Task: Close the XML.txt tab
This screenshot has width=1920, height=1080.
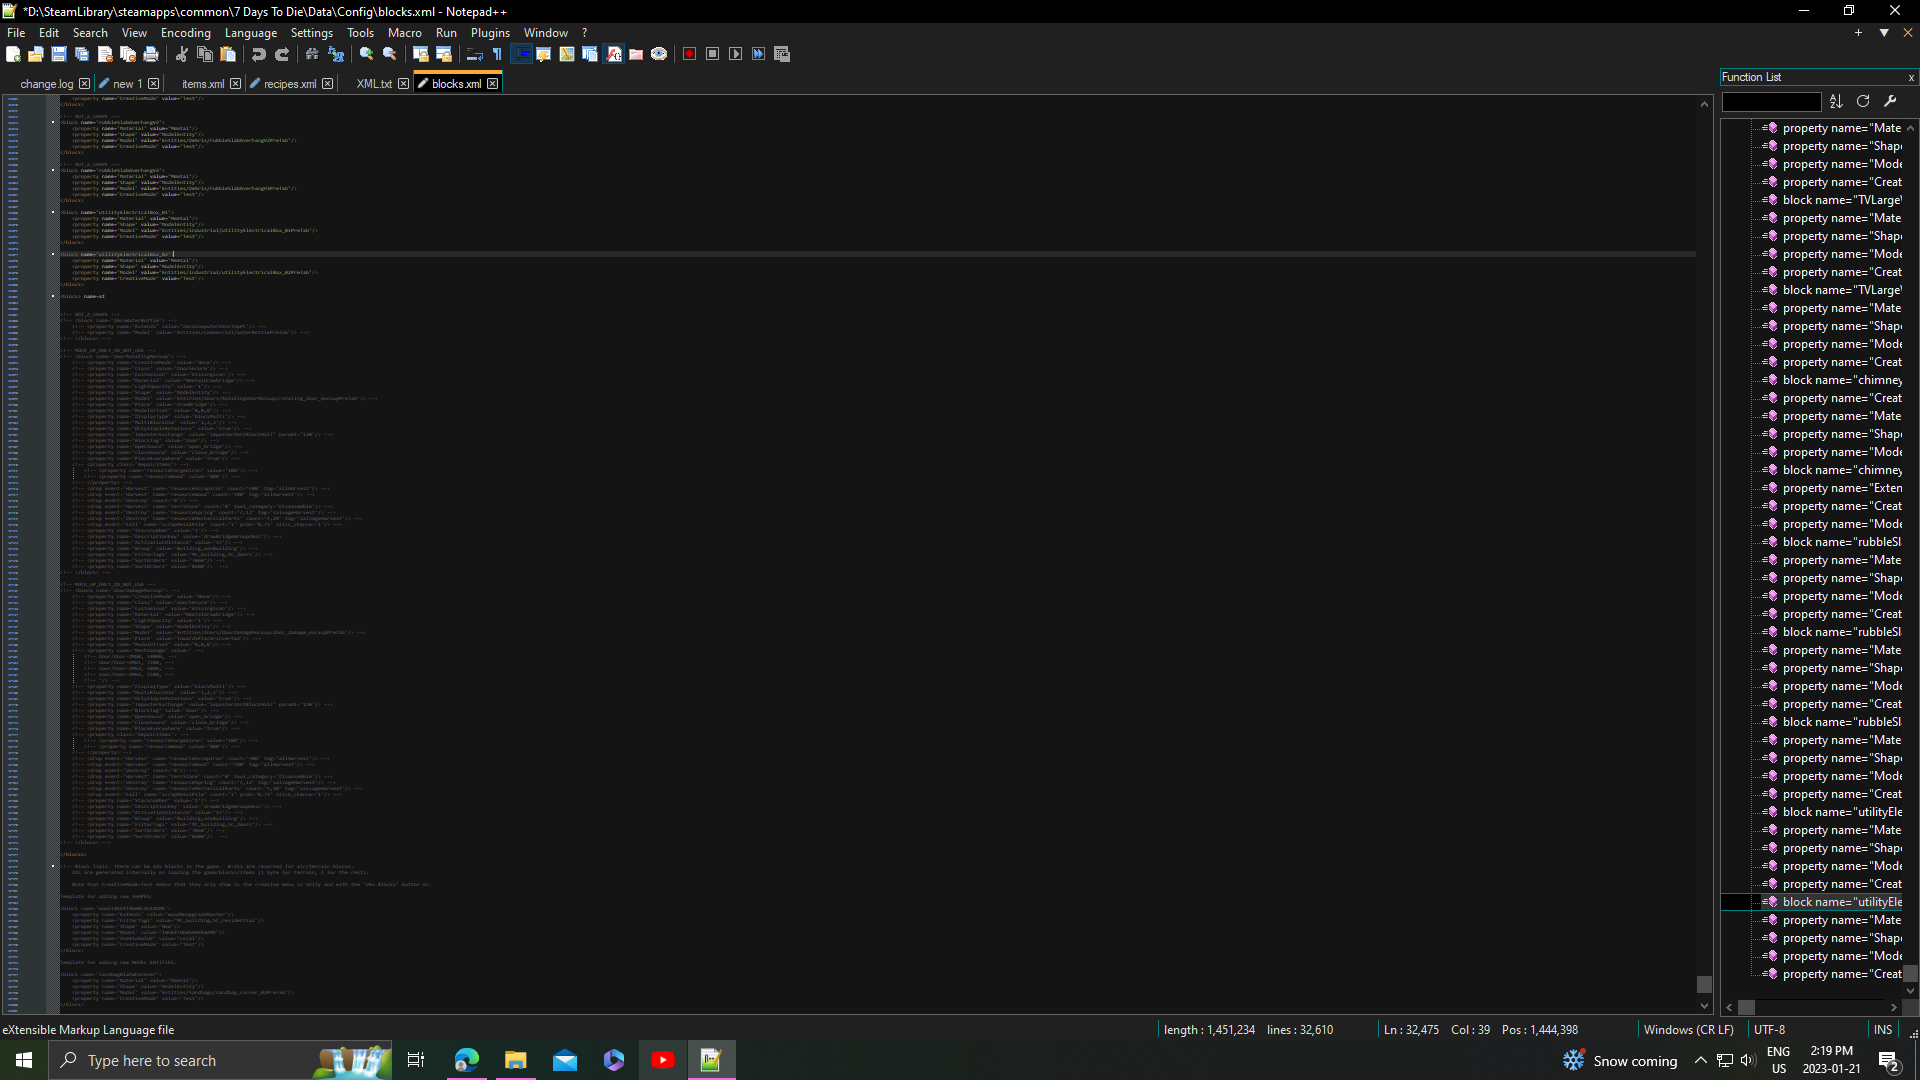Action: point(403,84)
